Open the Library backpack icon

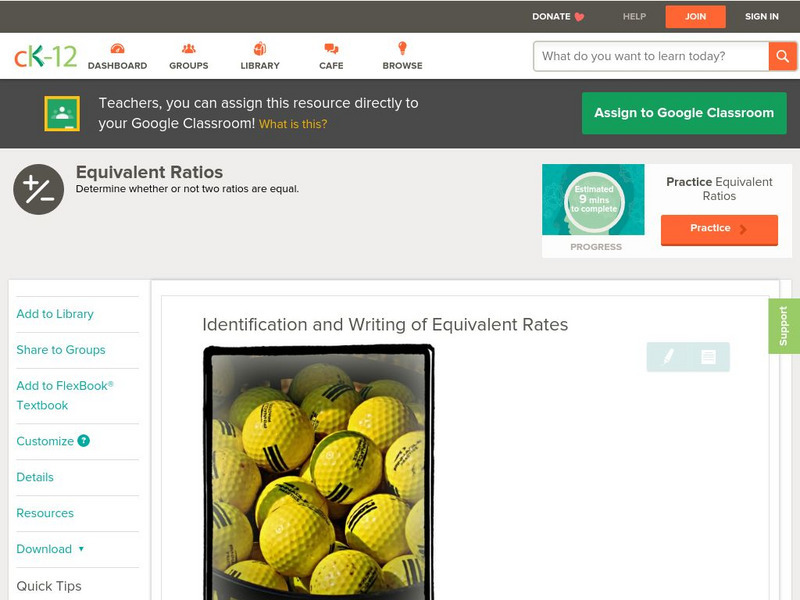(x=260, y=48)
